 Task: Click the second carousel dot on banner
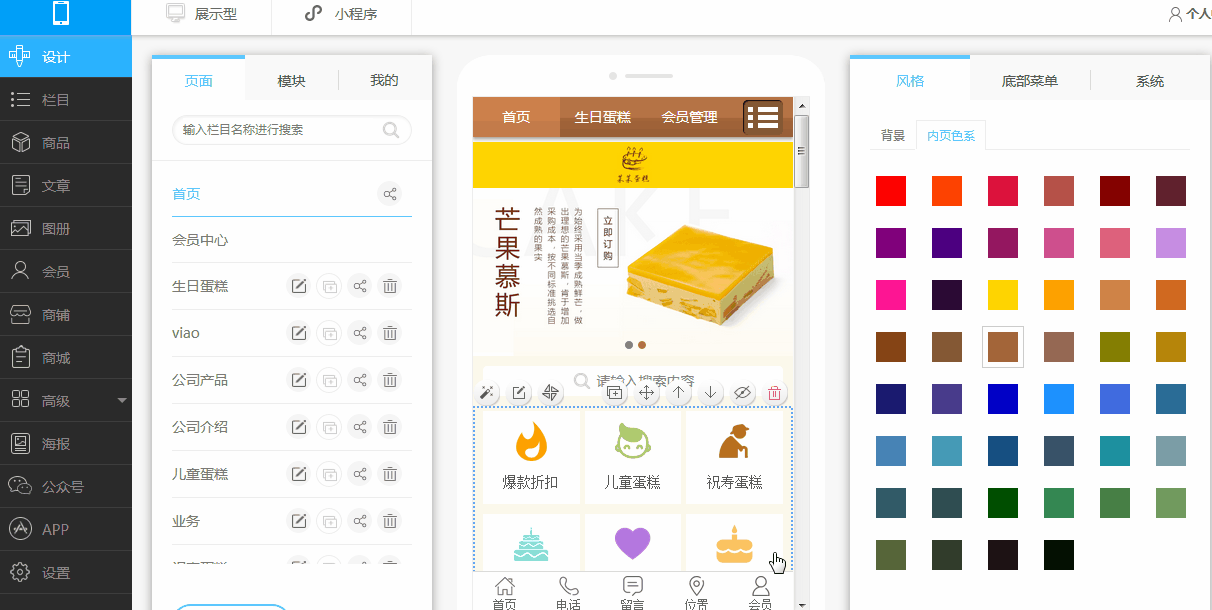[642, 345]
